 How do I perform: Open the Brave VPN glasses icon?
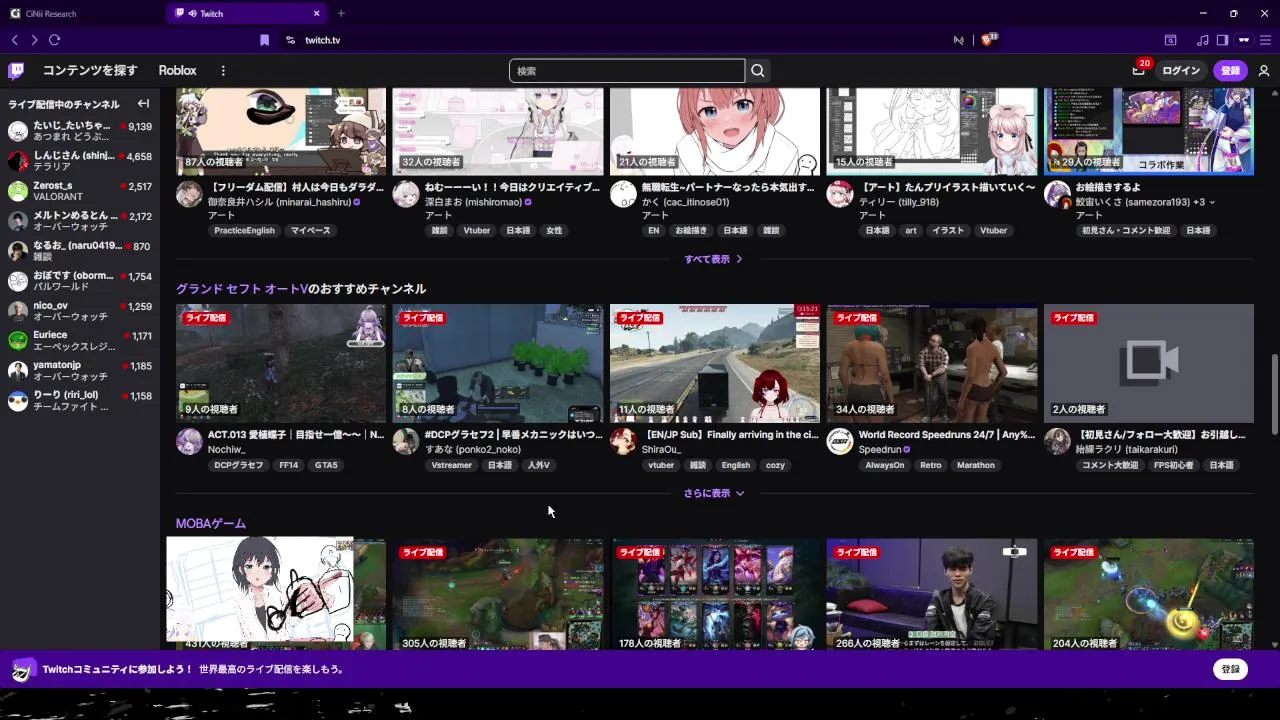pos(1244,40)
